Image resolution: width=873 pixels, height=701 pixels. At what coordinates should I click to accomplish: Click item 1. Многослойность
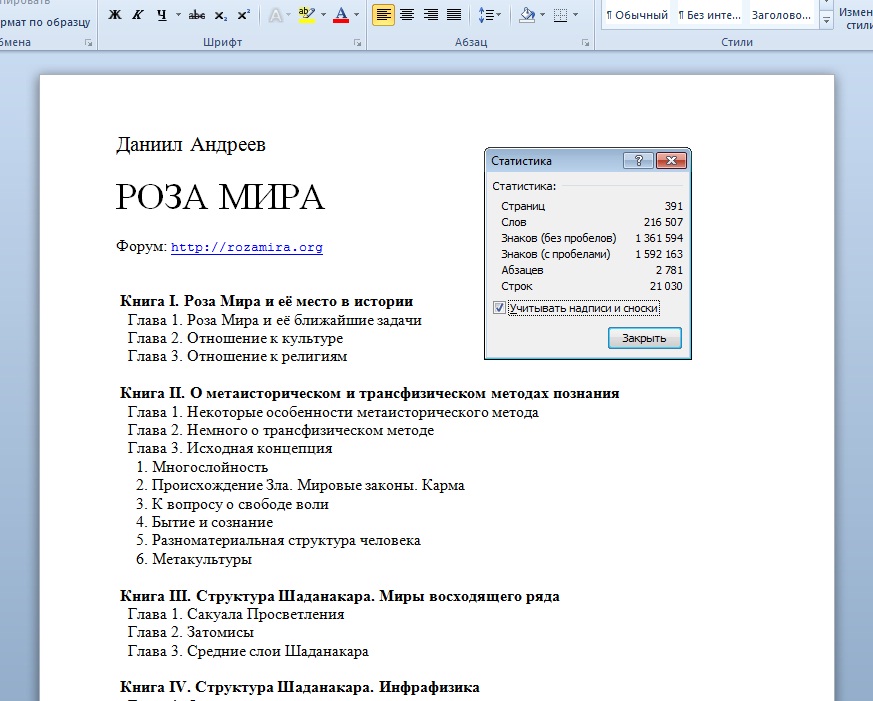(x=202, y=467)
